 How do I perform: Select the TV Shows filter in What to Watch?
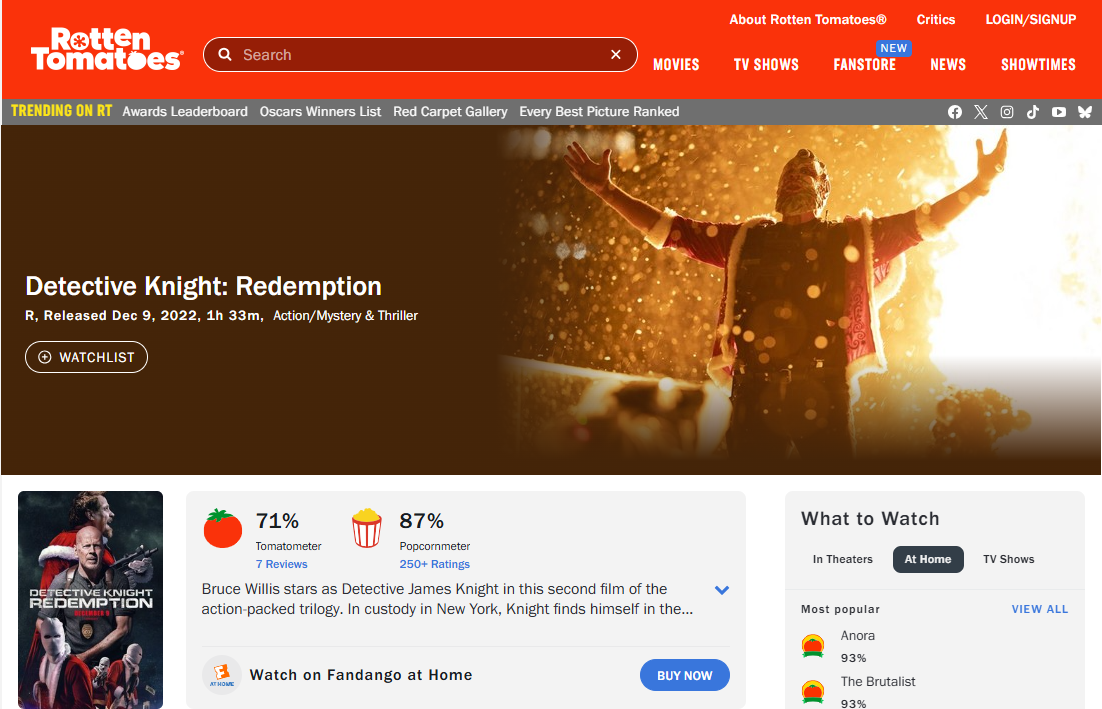1008,559
